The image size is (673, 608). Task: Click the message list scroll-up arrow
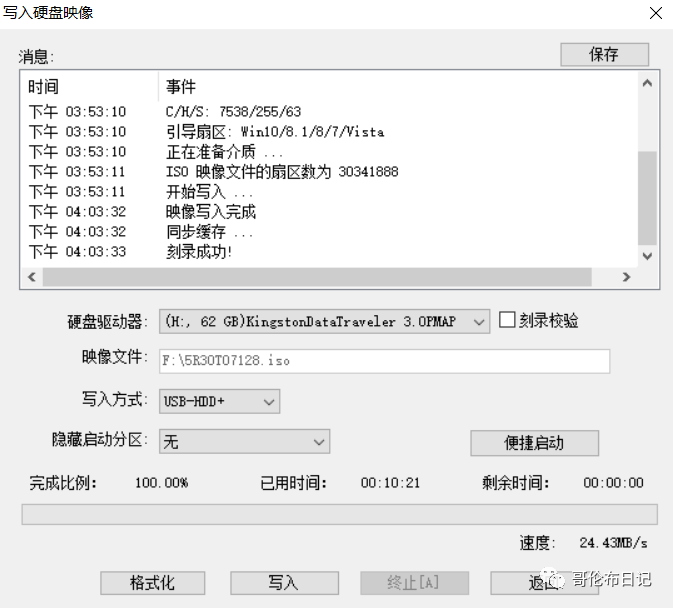coord(647,83)
